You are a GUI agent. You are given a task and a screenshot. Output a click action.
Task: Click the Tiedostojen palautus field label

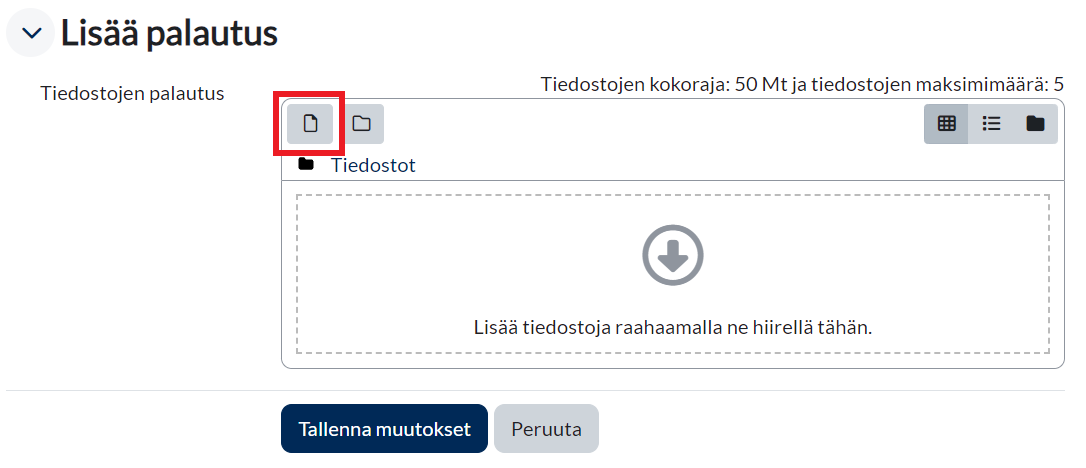point(132,94)
